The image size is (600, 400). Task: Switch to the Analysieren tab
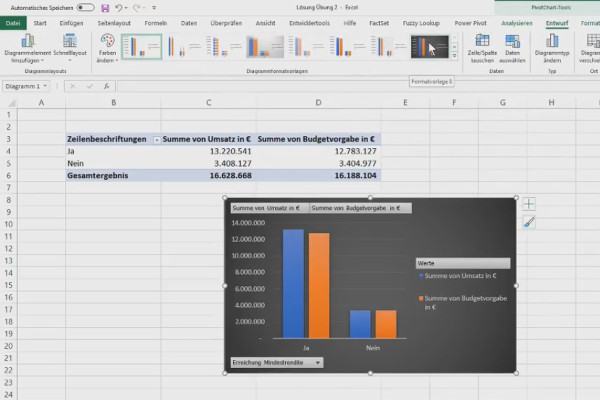[x=517, y=23]
